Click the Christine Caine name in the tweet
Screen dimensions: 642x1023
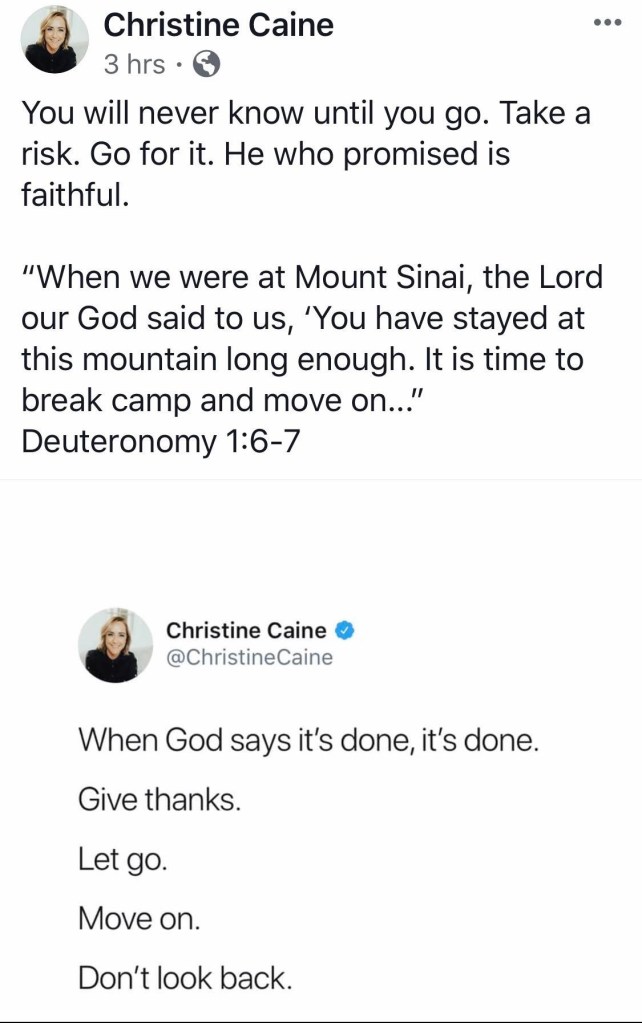click(246, 630)
